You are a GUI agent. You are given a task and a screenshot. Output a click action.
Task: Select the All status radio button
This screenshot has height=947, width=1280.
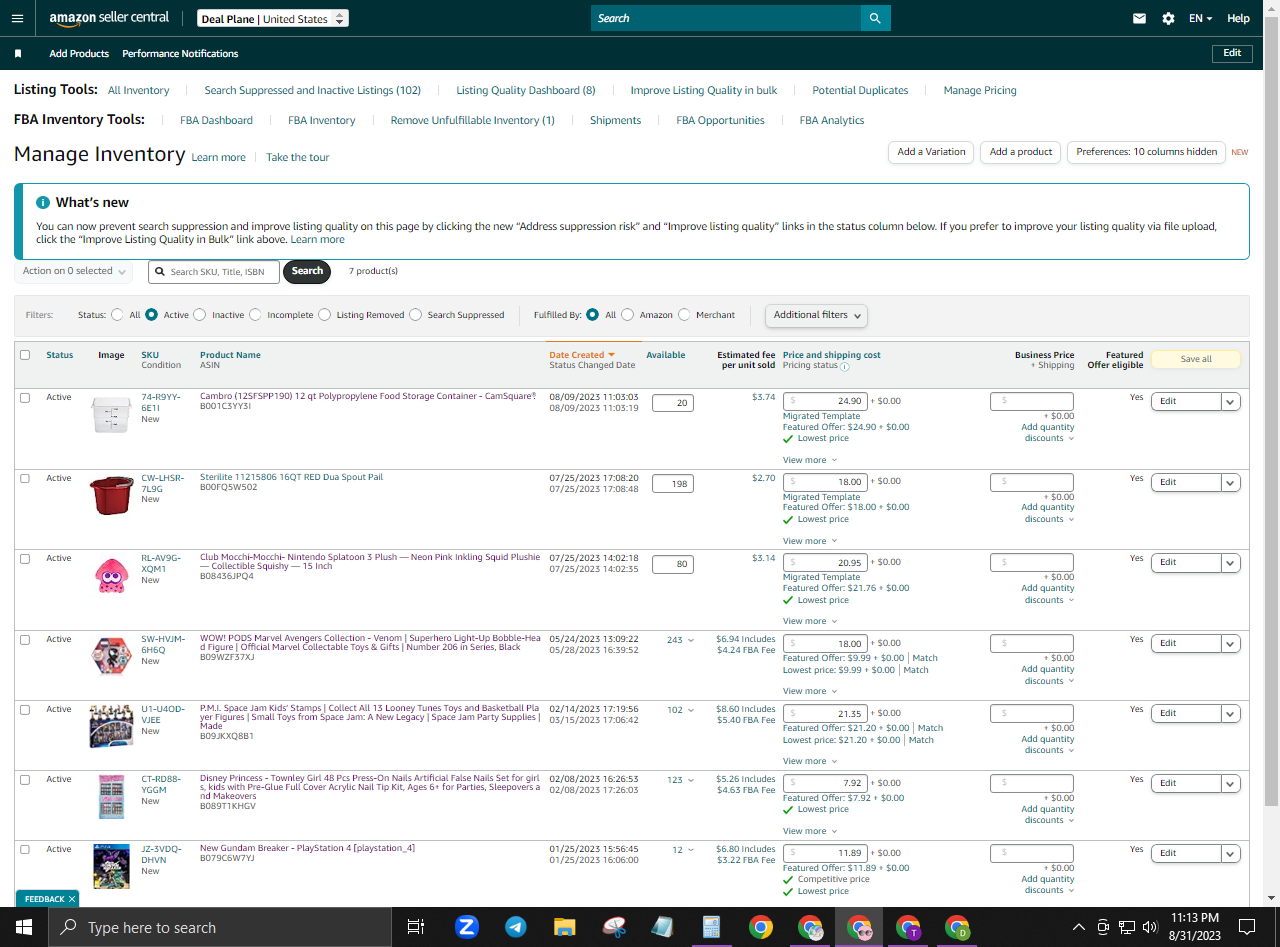[118, 315]
